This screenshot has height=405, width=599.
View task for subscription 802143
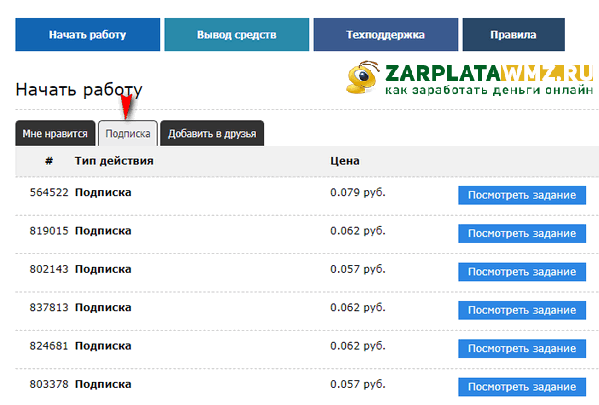tap(522, 272)
